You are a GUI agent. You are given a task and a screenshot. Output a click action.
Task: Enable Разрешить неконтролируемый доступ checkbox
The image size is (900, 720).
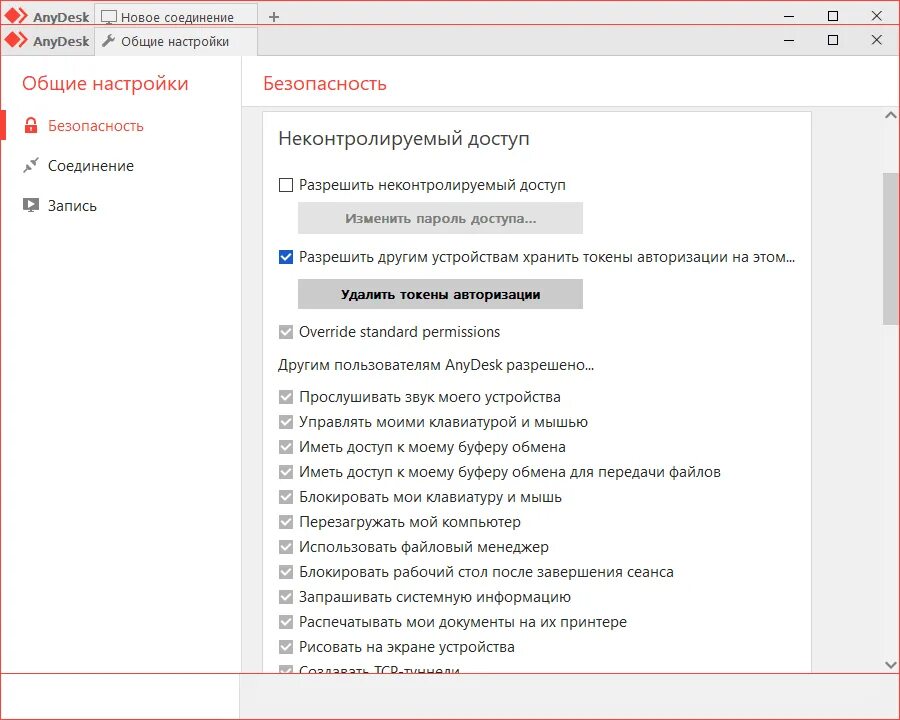click(x=286, y=185)
